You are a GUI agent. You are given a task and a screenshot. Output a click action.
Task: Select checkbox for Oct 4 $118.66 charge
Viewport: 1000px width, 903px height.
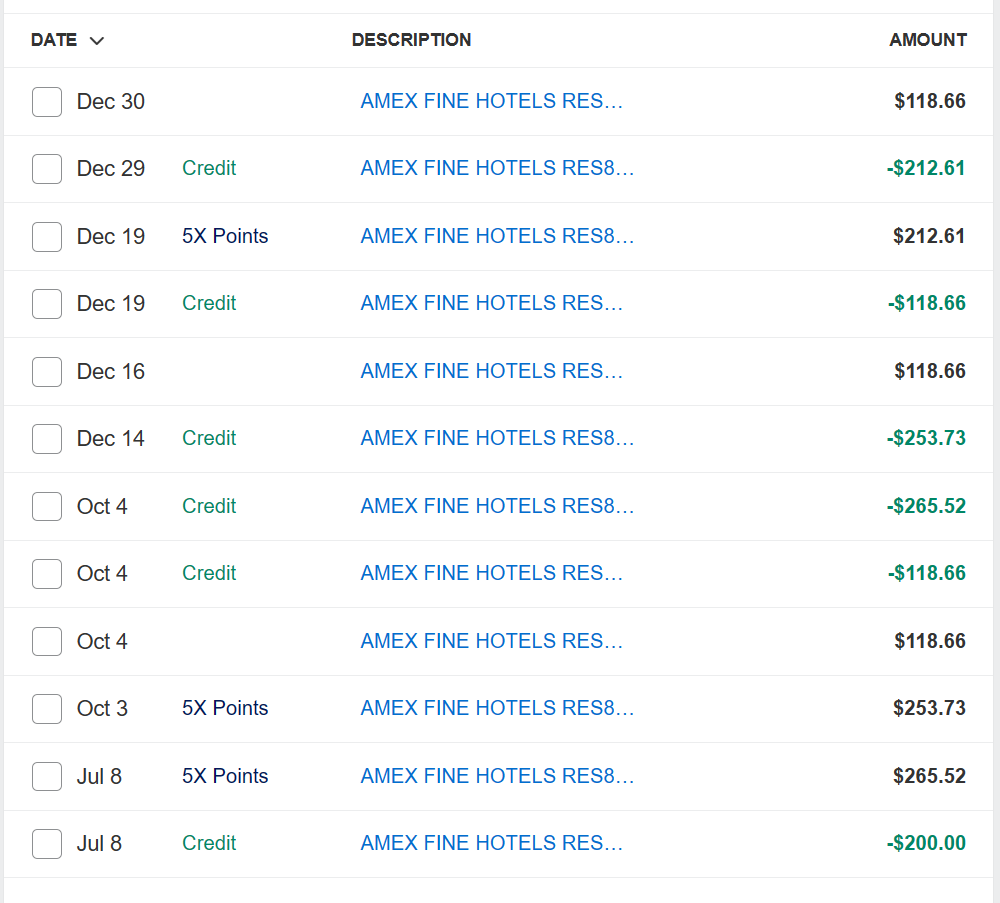[47, 642]
